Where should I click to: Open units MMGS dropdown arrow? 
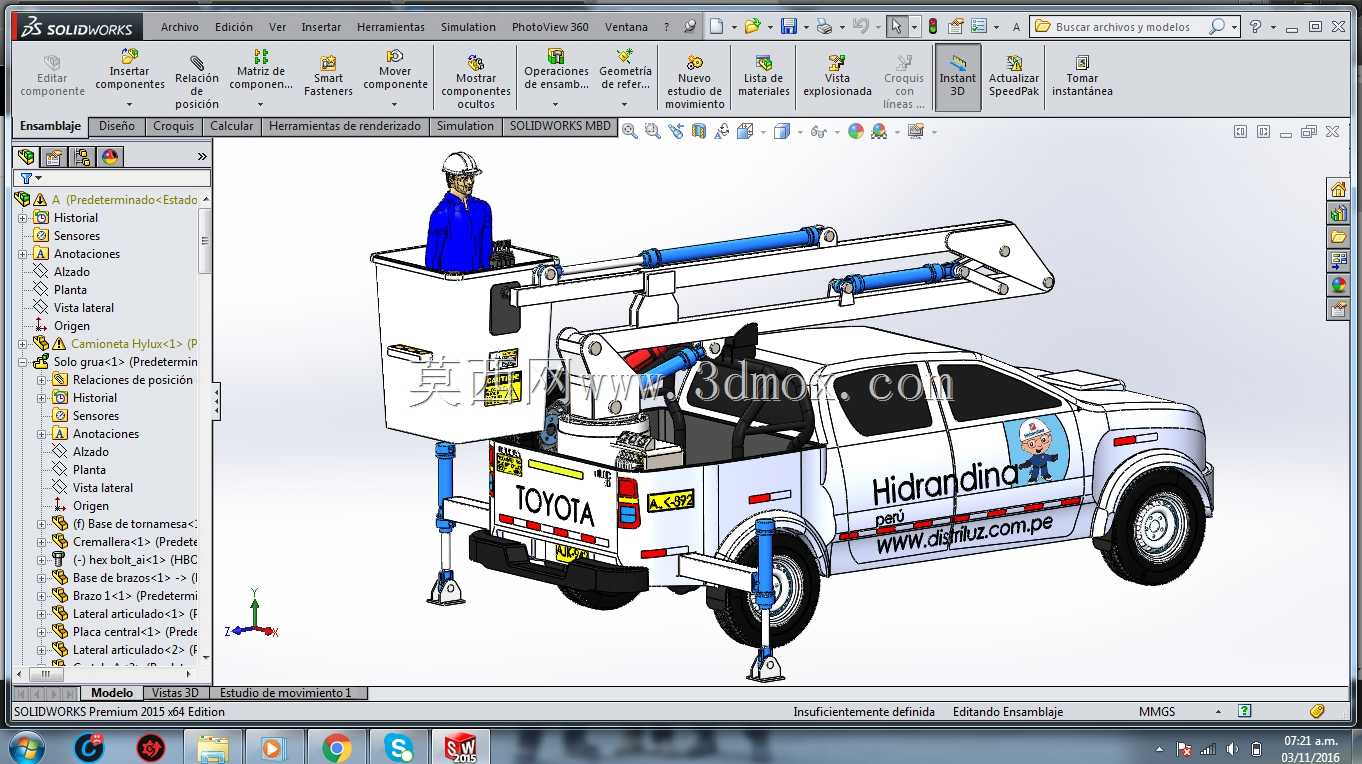(x=1219, y=712)
